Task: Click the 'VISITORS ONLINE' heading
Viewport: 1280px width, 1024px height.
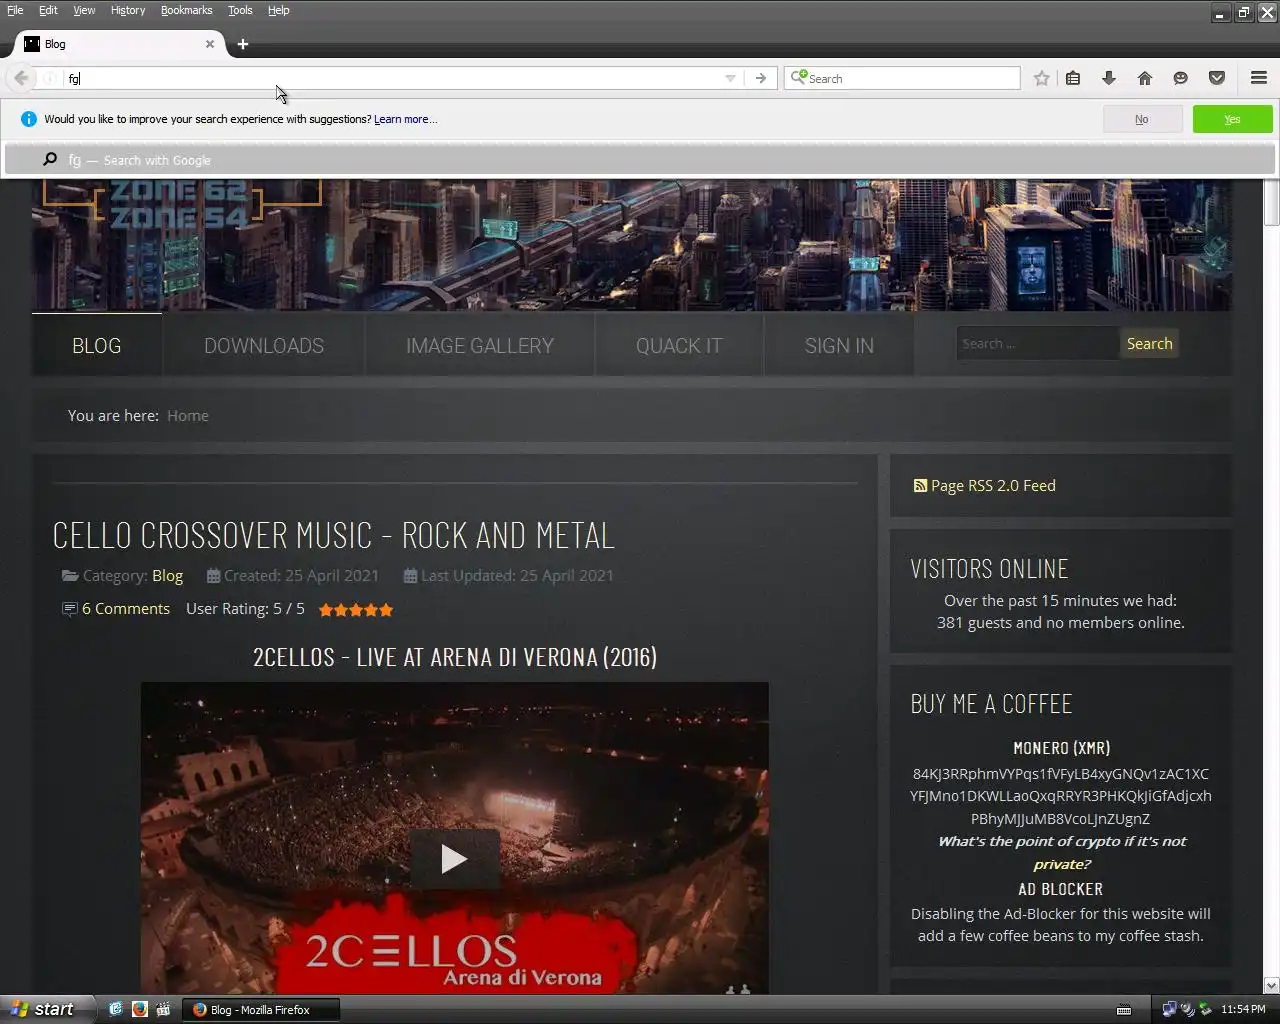Action: coord(989,569)
